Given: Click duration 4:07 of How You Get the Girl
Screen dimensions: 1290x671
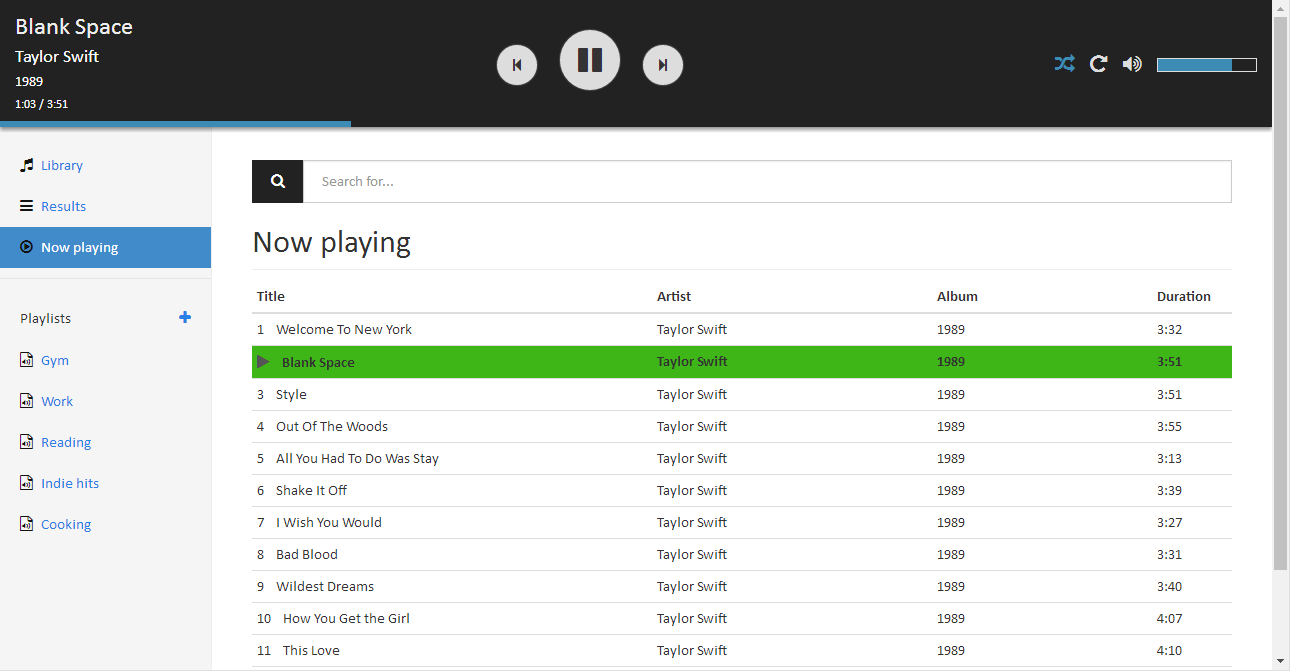Looking at the screenshot, I should 1169,618.
